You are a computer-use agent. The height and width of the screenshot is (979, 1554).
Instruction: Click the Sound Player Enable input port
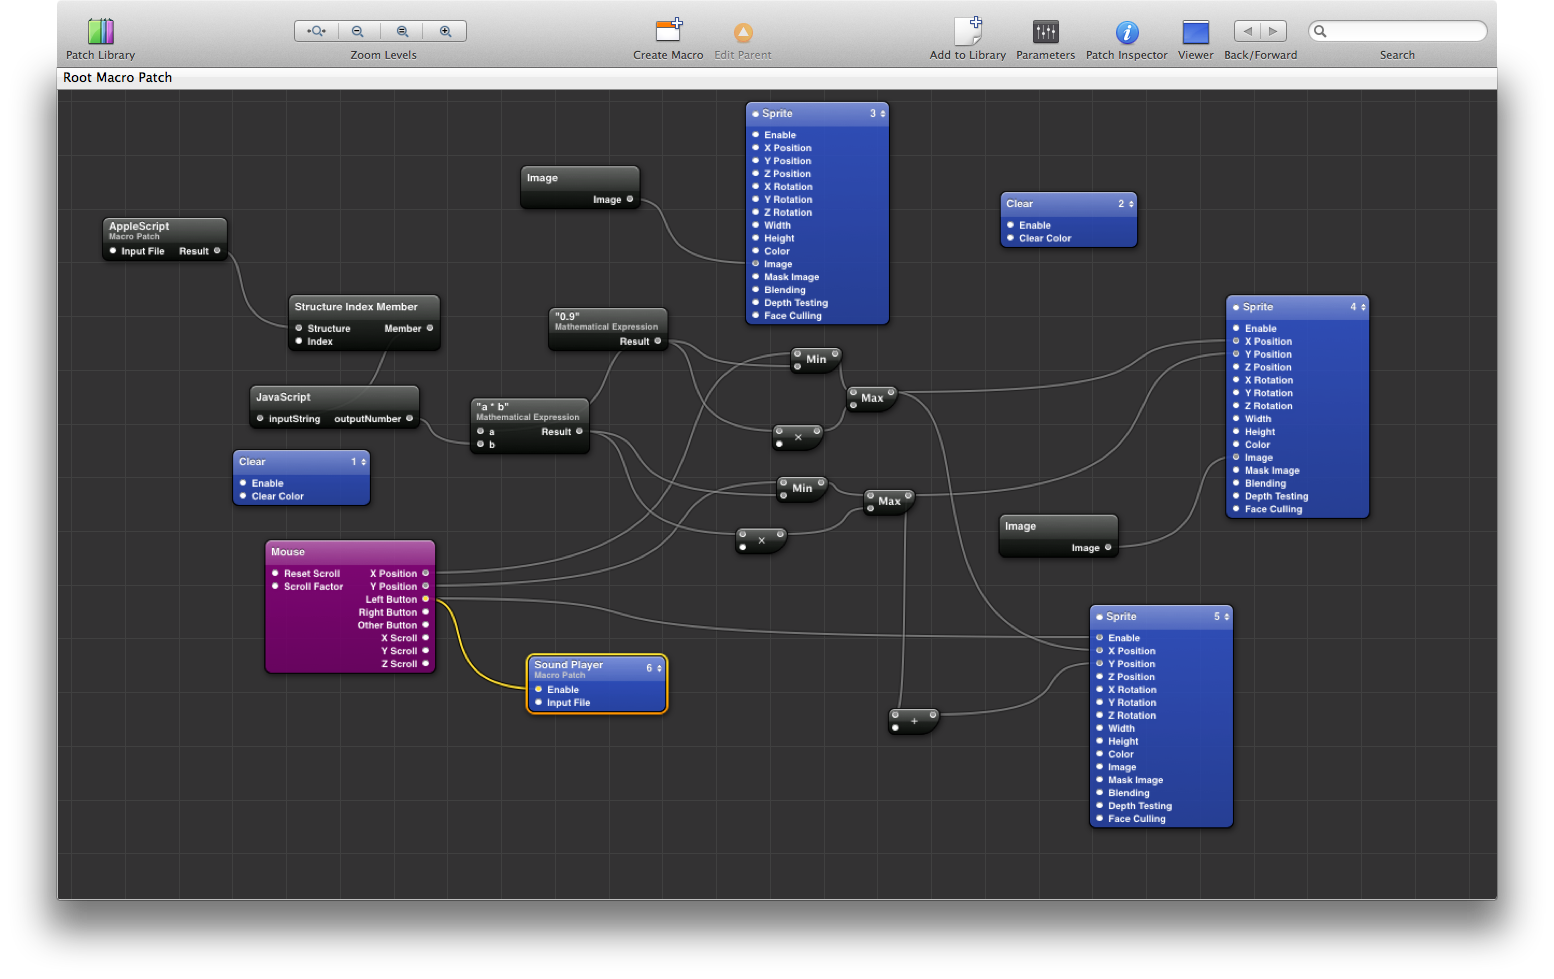[x=539, y=689]
